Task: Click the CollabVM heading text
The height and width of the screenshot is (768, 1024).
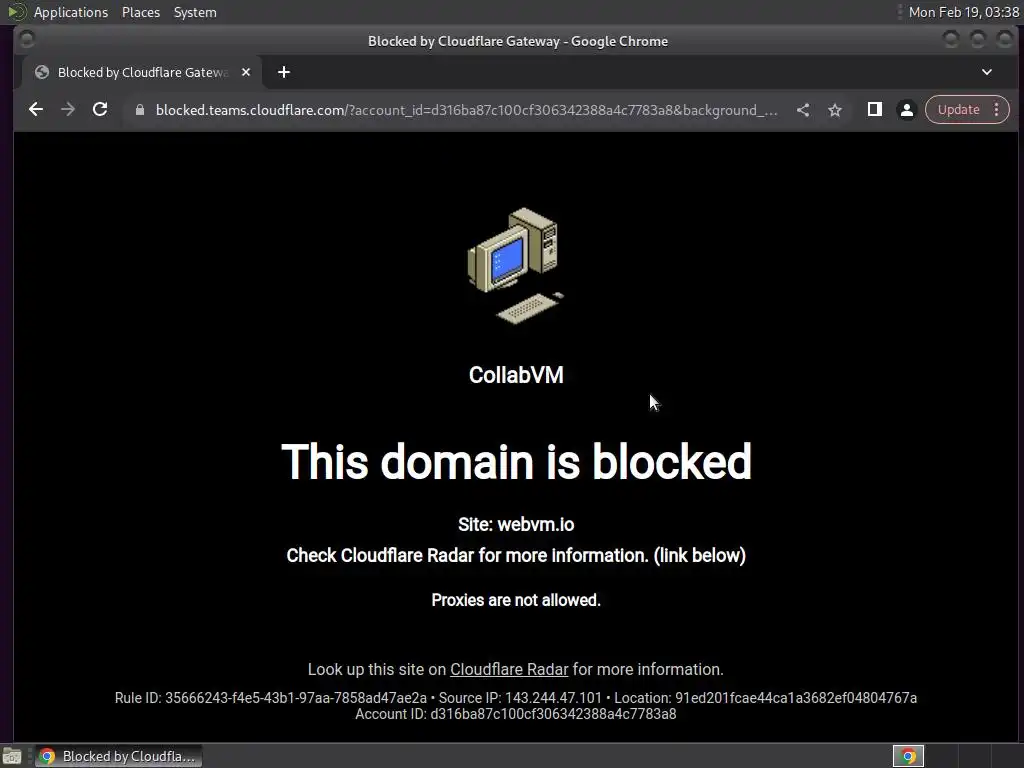Action: pos(516,375)
